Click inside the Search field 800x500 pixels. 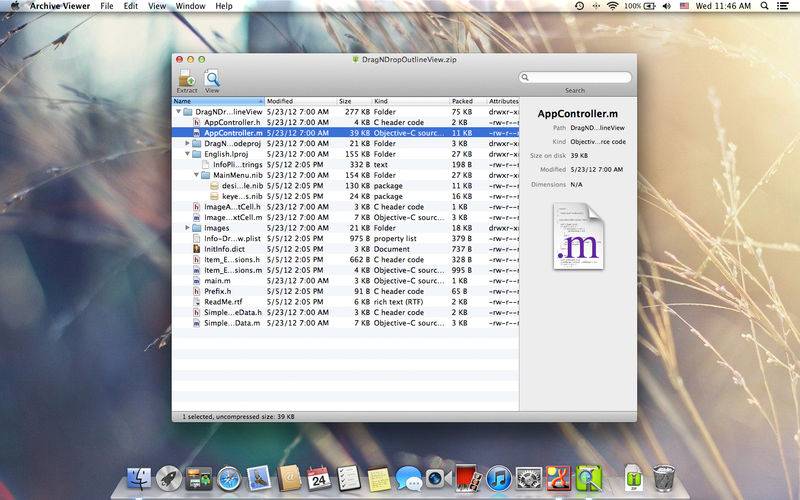(575, 78)
